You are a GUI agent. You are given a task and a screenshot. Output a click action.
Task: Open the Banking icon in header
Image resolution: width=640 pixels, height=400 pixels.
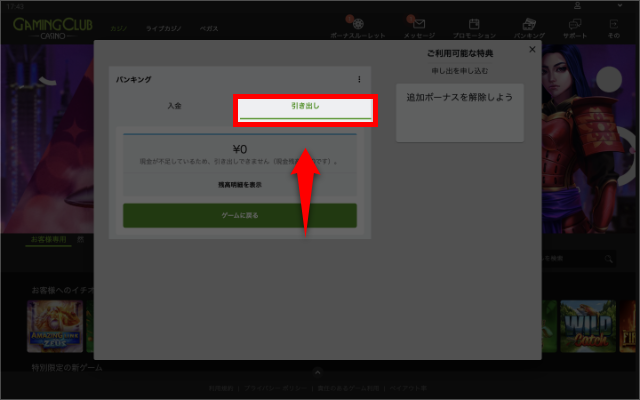tap(529, 24)
